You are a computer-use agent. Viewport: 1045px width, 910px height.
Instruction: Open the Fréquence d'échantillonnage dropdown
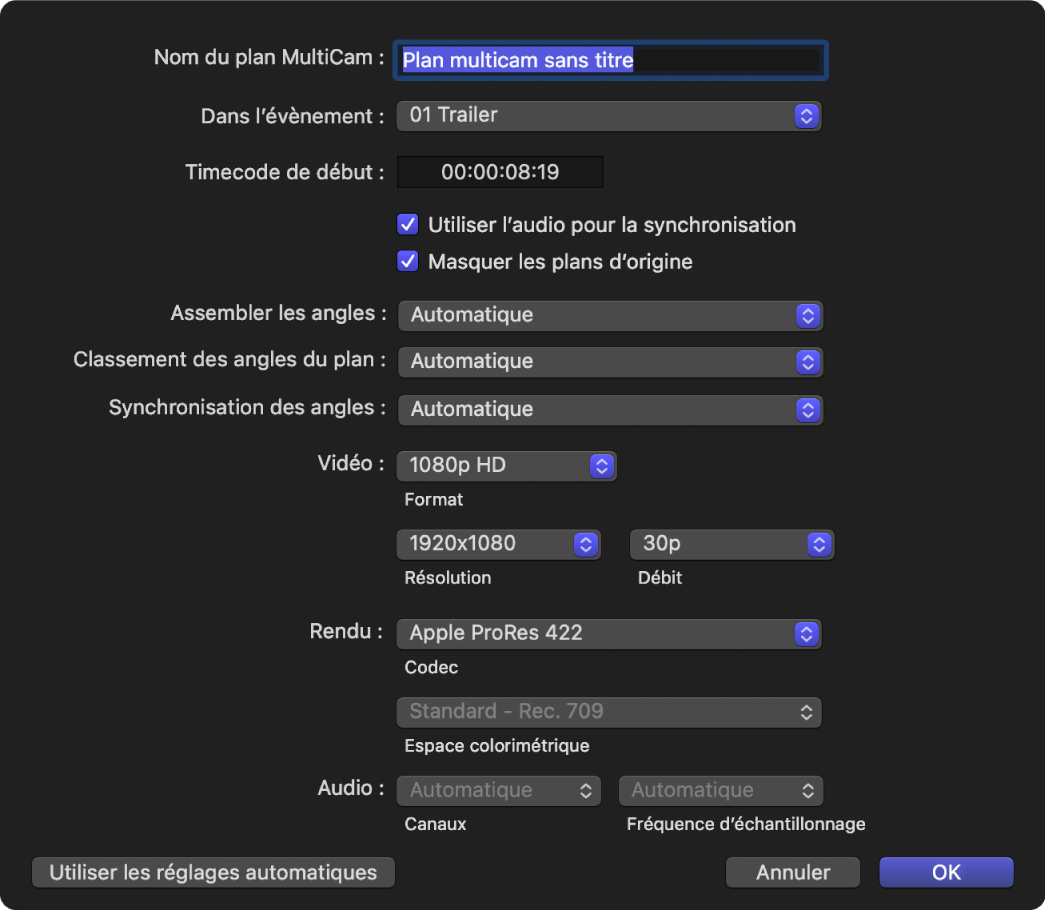click(x=720, y=790)
